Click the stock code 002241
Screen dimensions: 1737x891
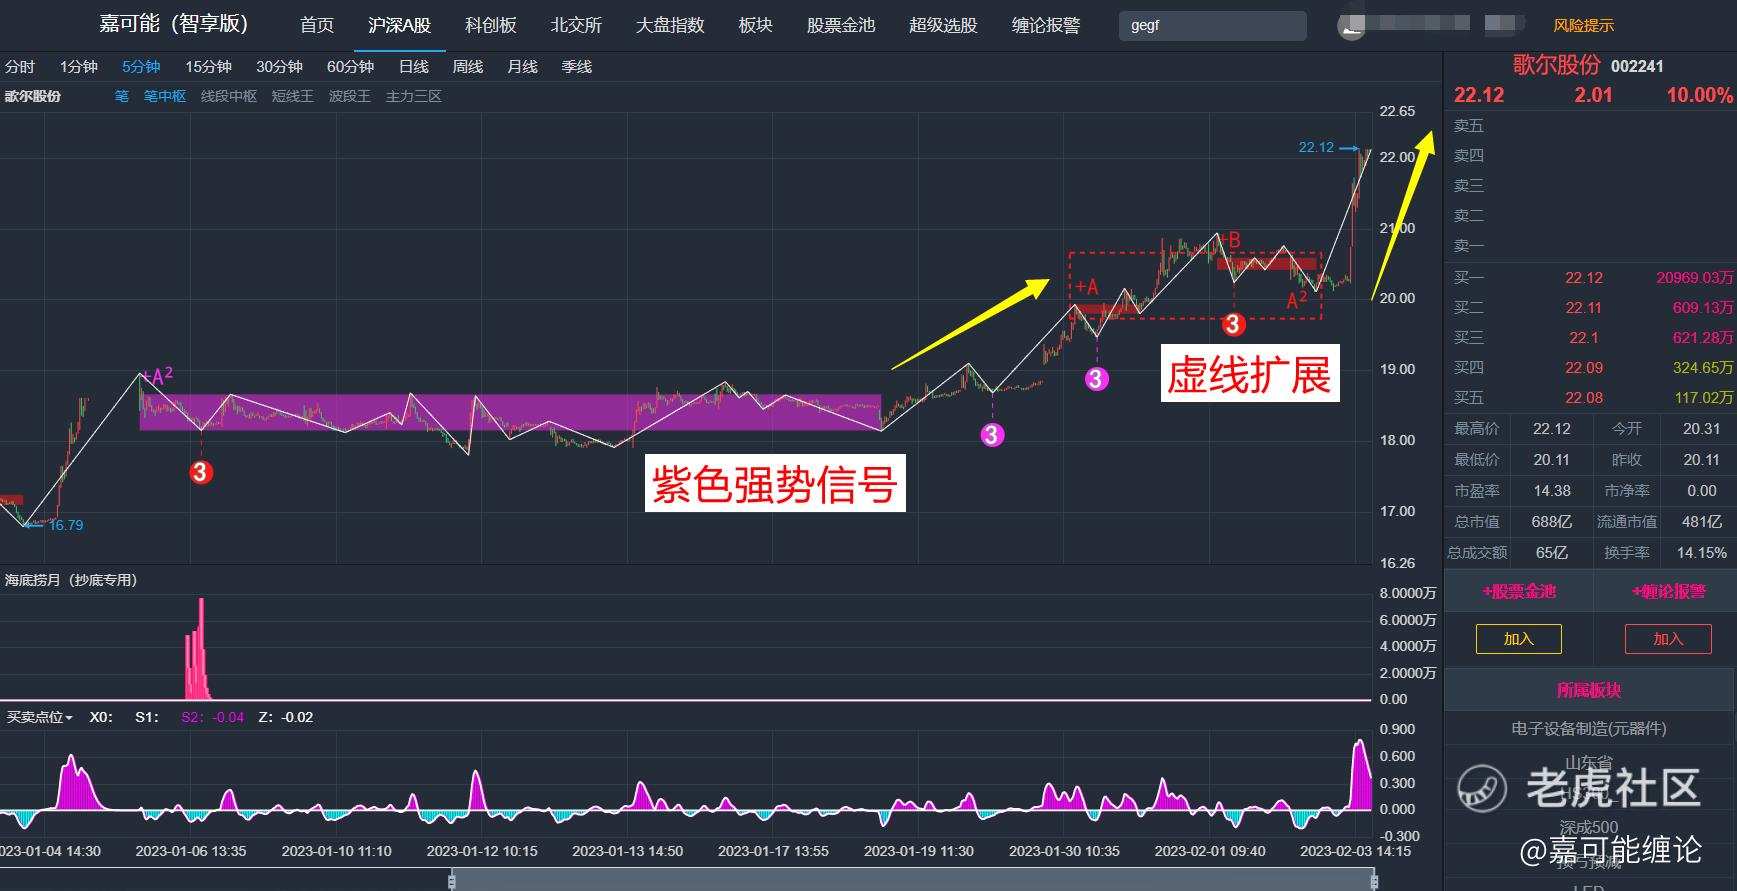point(1638,66)
